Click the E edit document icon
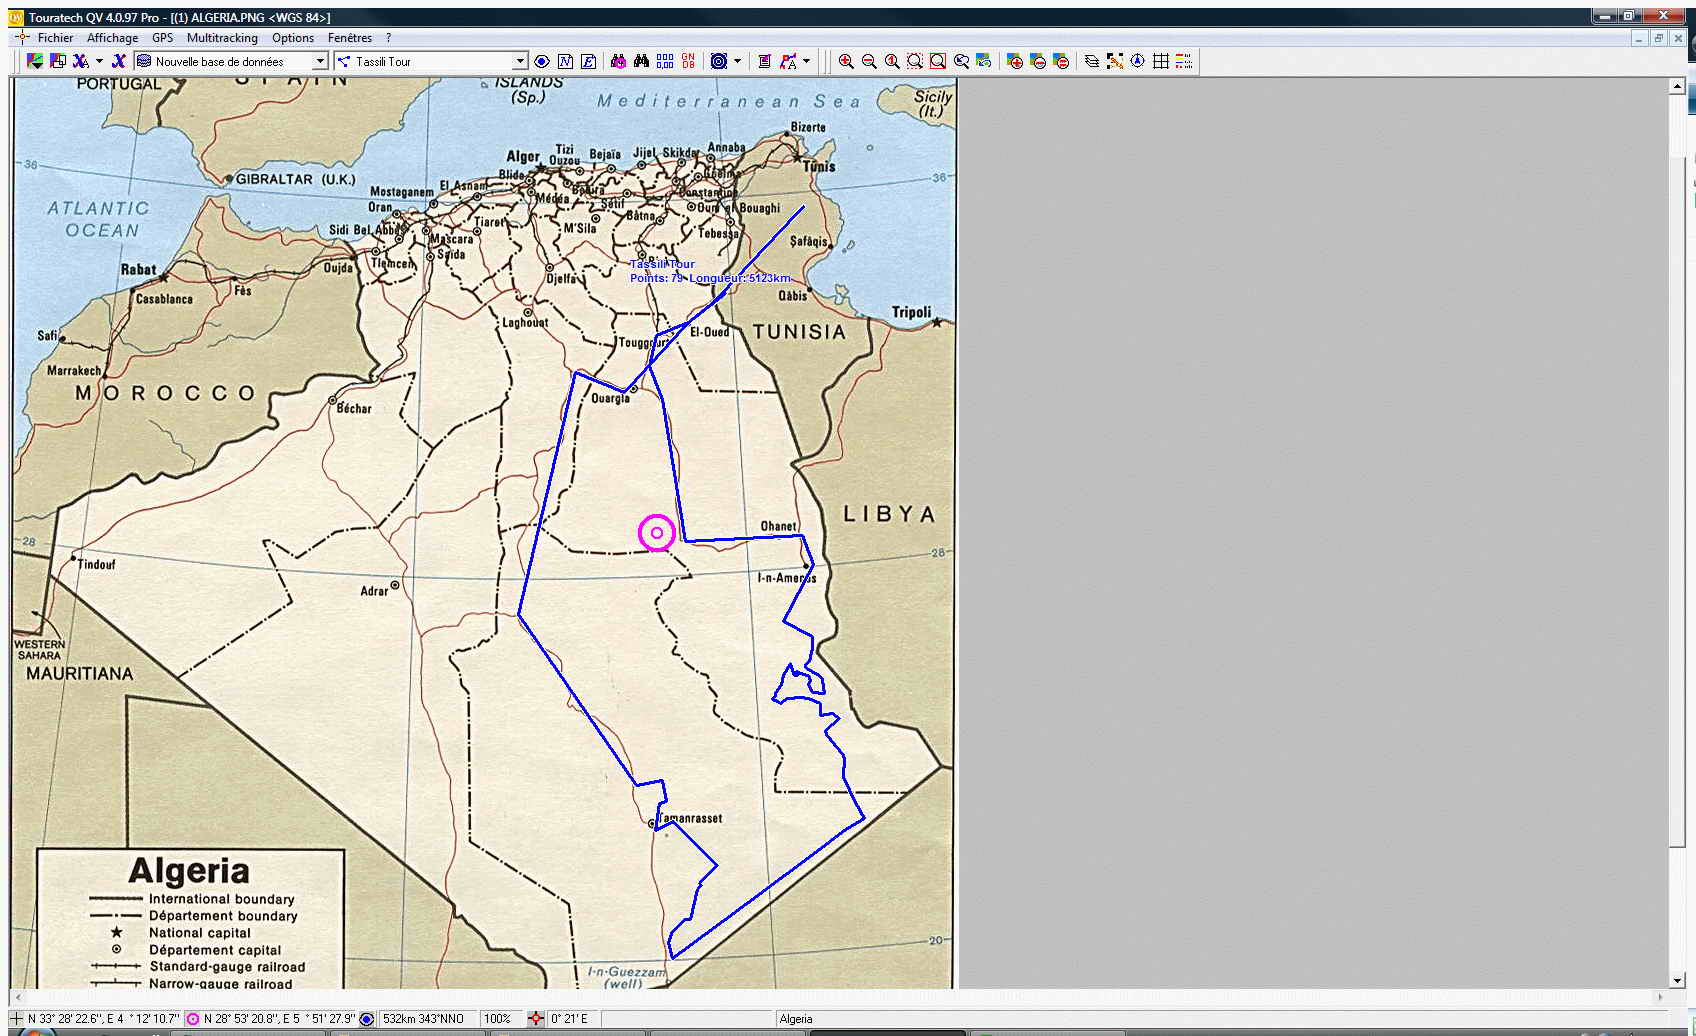The width and height of the screenshot is (1696, 1036). tap(588, 61)
